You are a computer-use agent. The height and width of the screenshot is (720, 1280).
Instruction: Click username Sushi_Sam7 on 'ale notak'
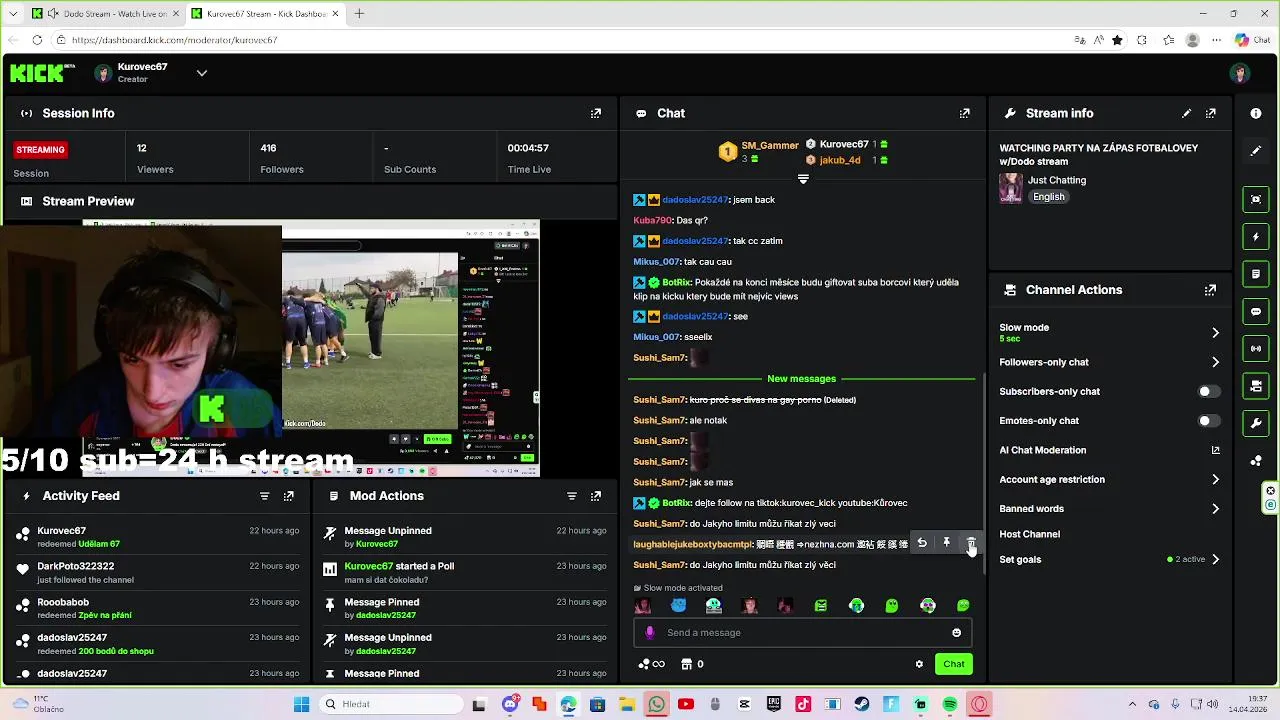[659, 420]
